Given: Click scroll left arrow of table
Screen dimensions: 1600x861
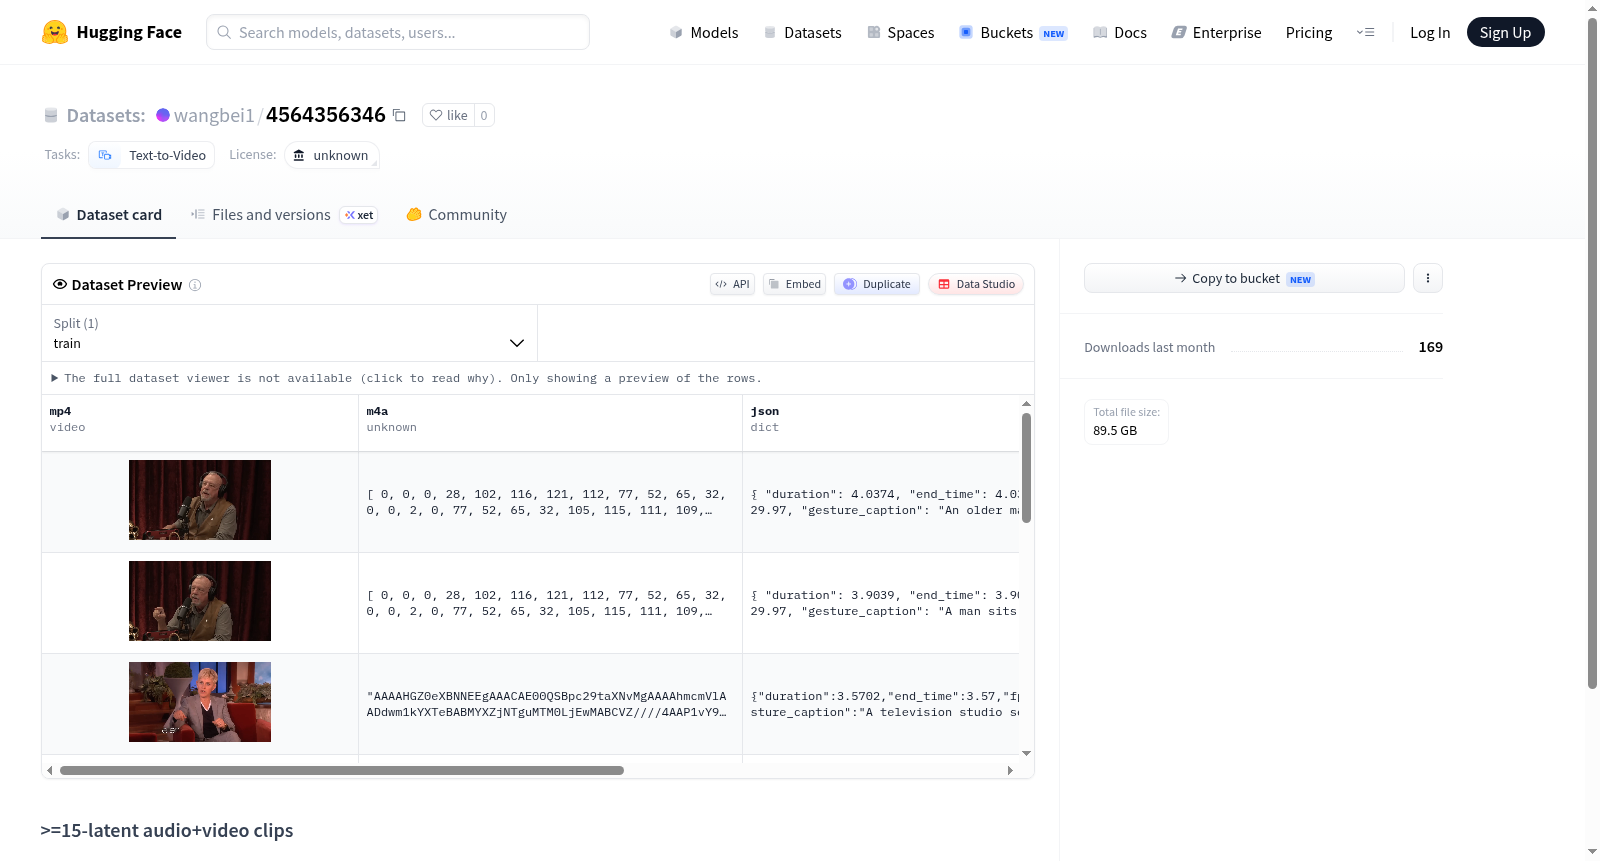Looking at the screenshot, I should 50,770.
